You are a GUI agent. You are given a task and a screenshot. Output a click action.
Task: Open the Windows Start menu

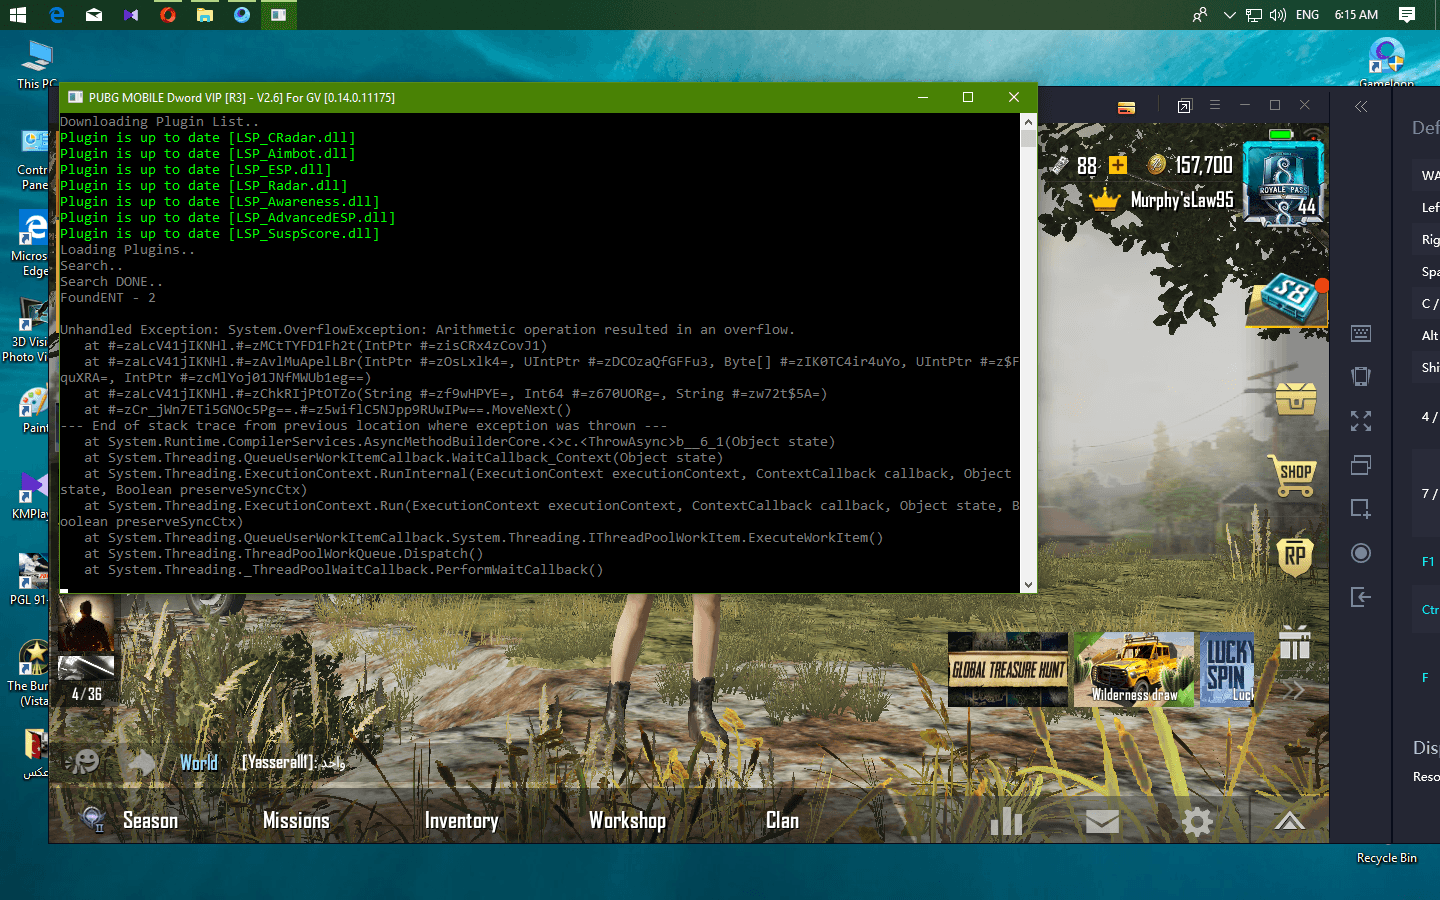pyautogui.click(x=17, y=15)
